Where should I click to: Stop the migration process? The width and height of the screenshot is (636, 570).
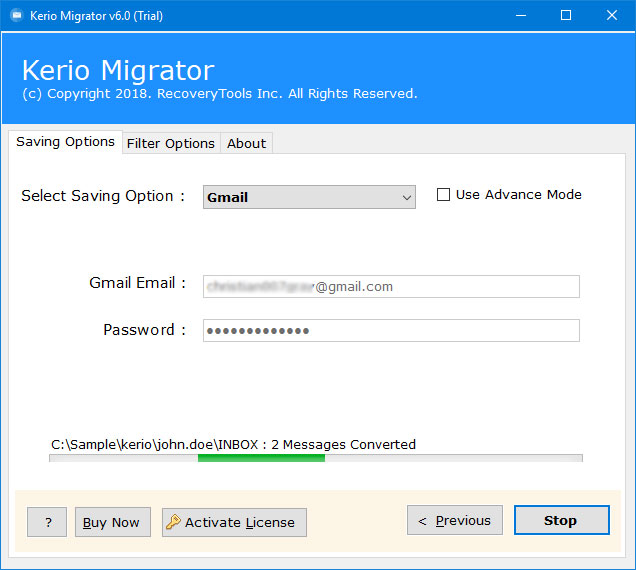point(562,520)
